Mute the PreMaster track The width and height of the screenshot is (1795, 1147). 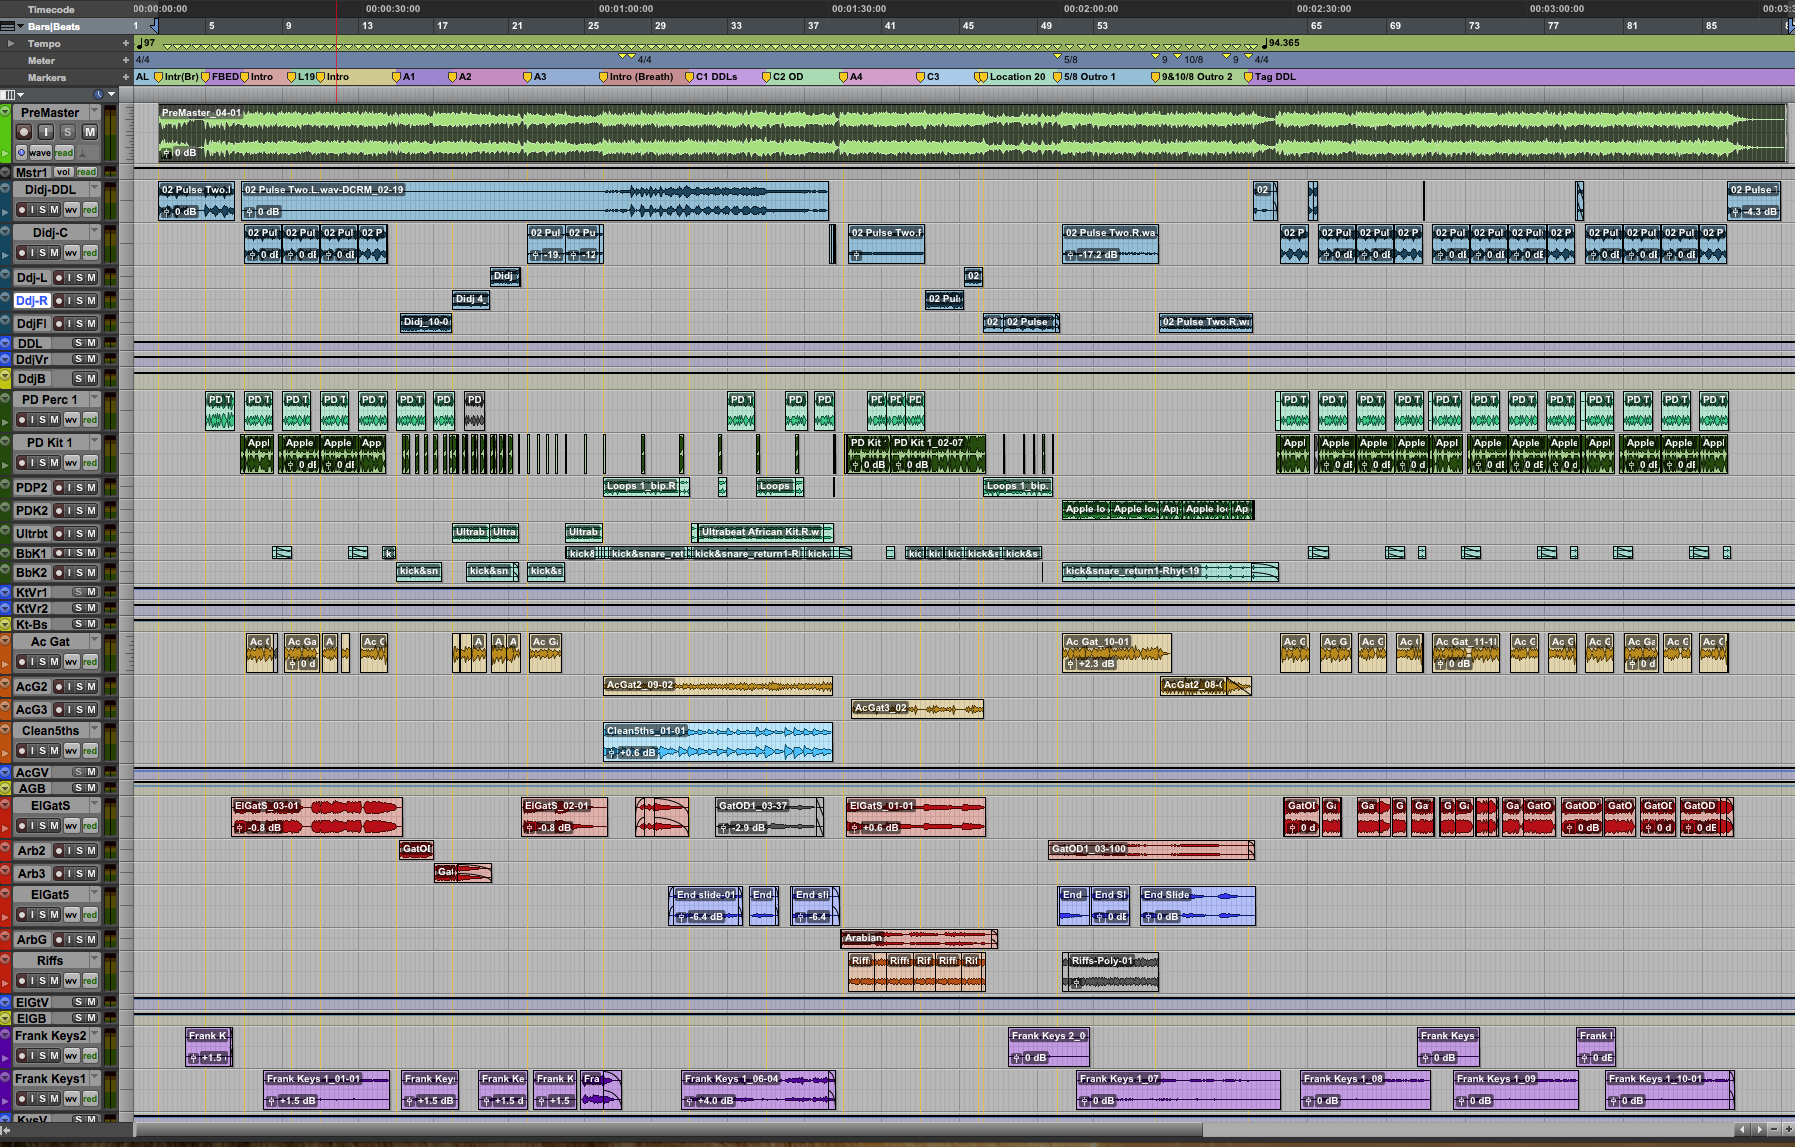[x=90, y=132]
